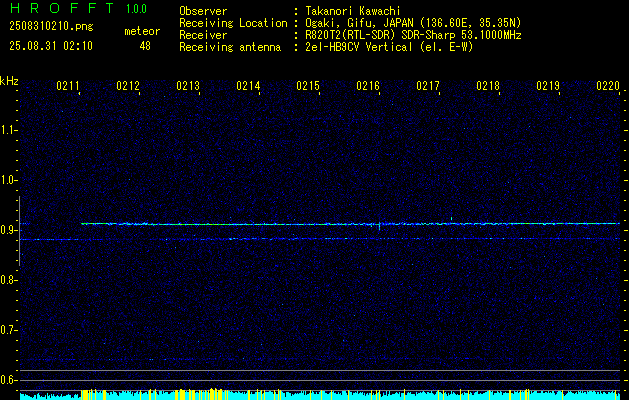Image resolution: width=629 pixels, height=400 pixels.
Task: Click the 0.9 frequency axis label
Action: tap(8, 230)
